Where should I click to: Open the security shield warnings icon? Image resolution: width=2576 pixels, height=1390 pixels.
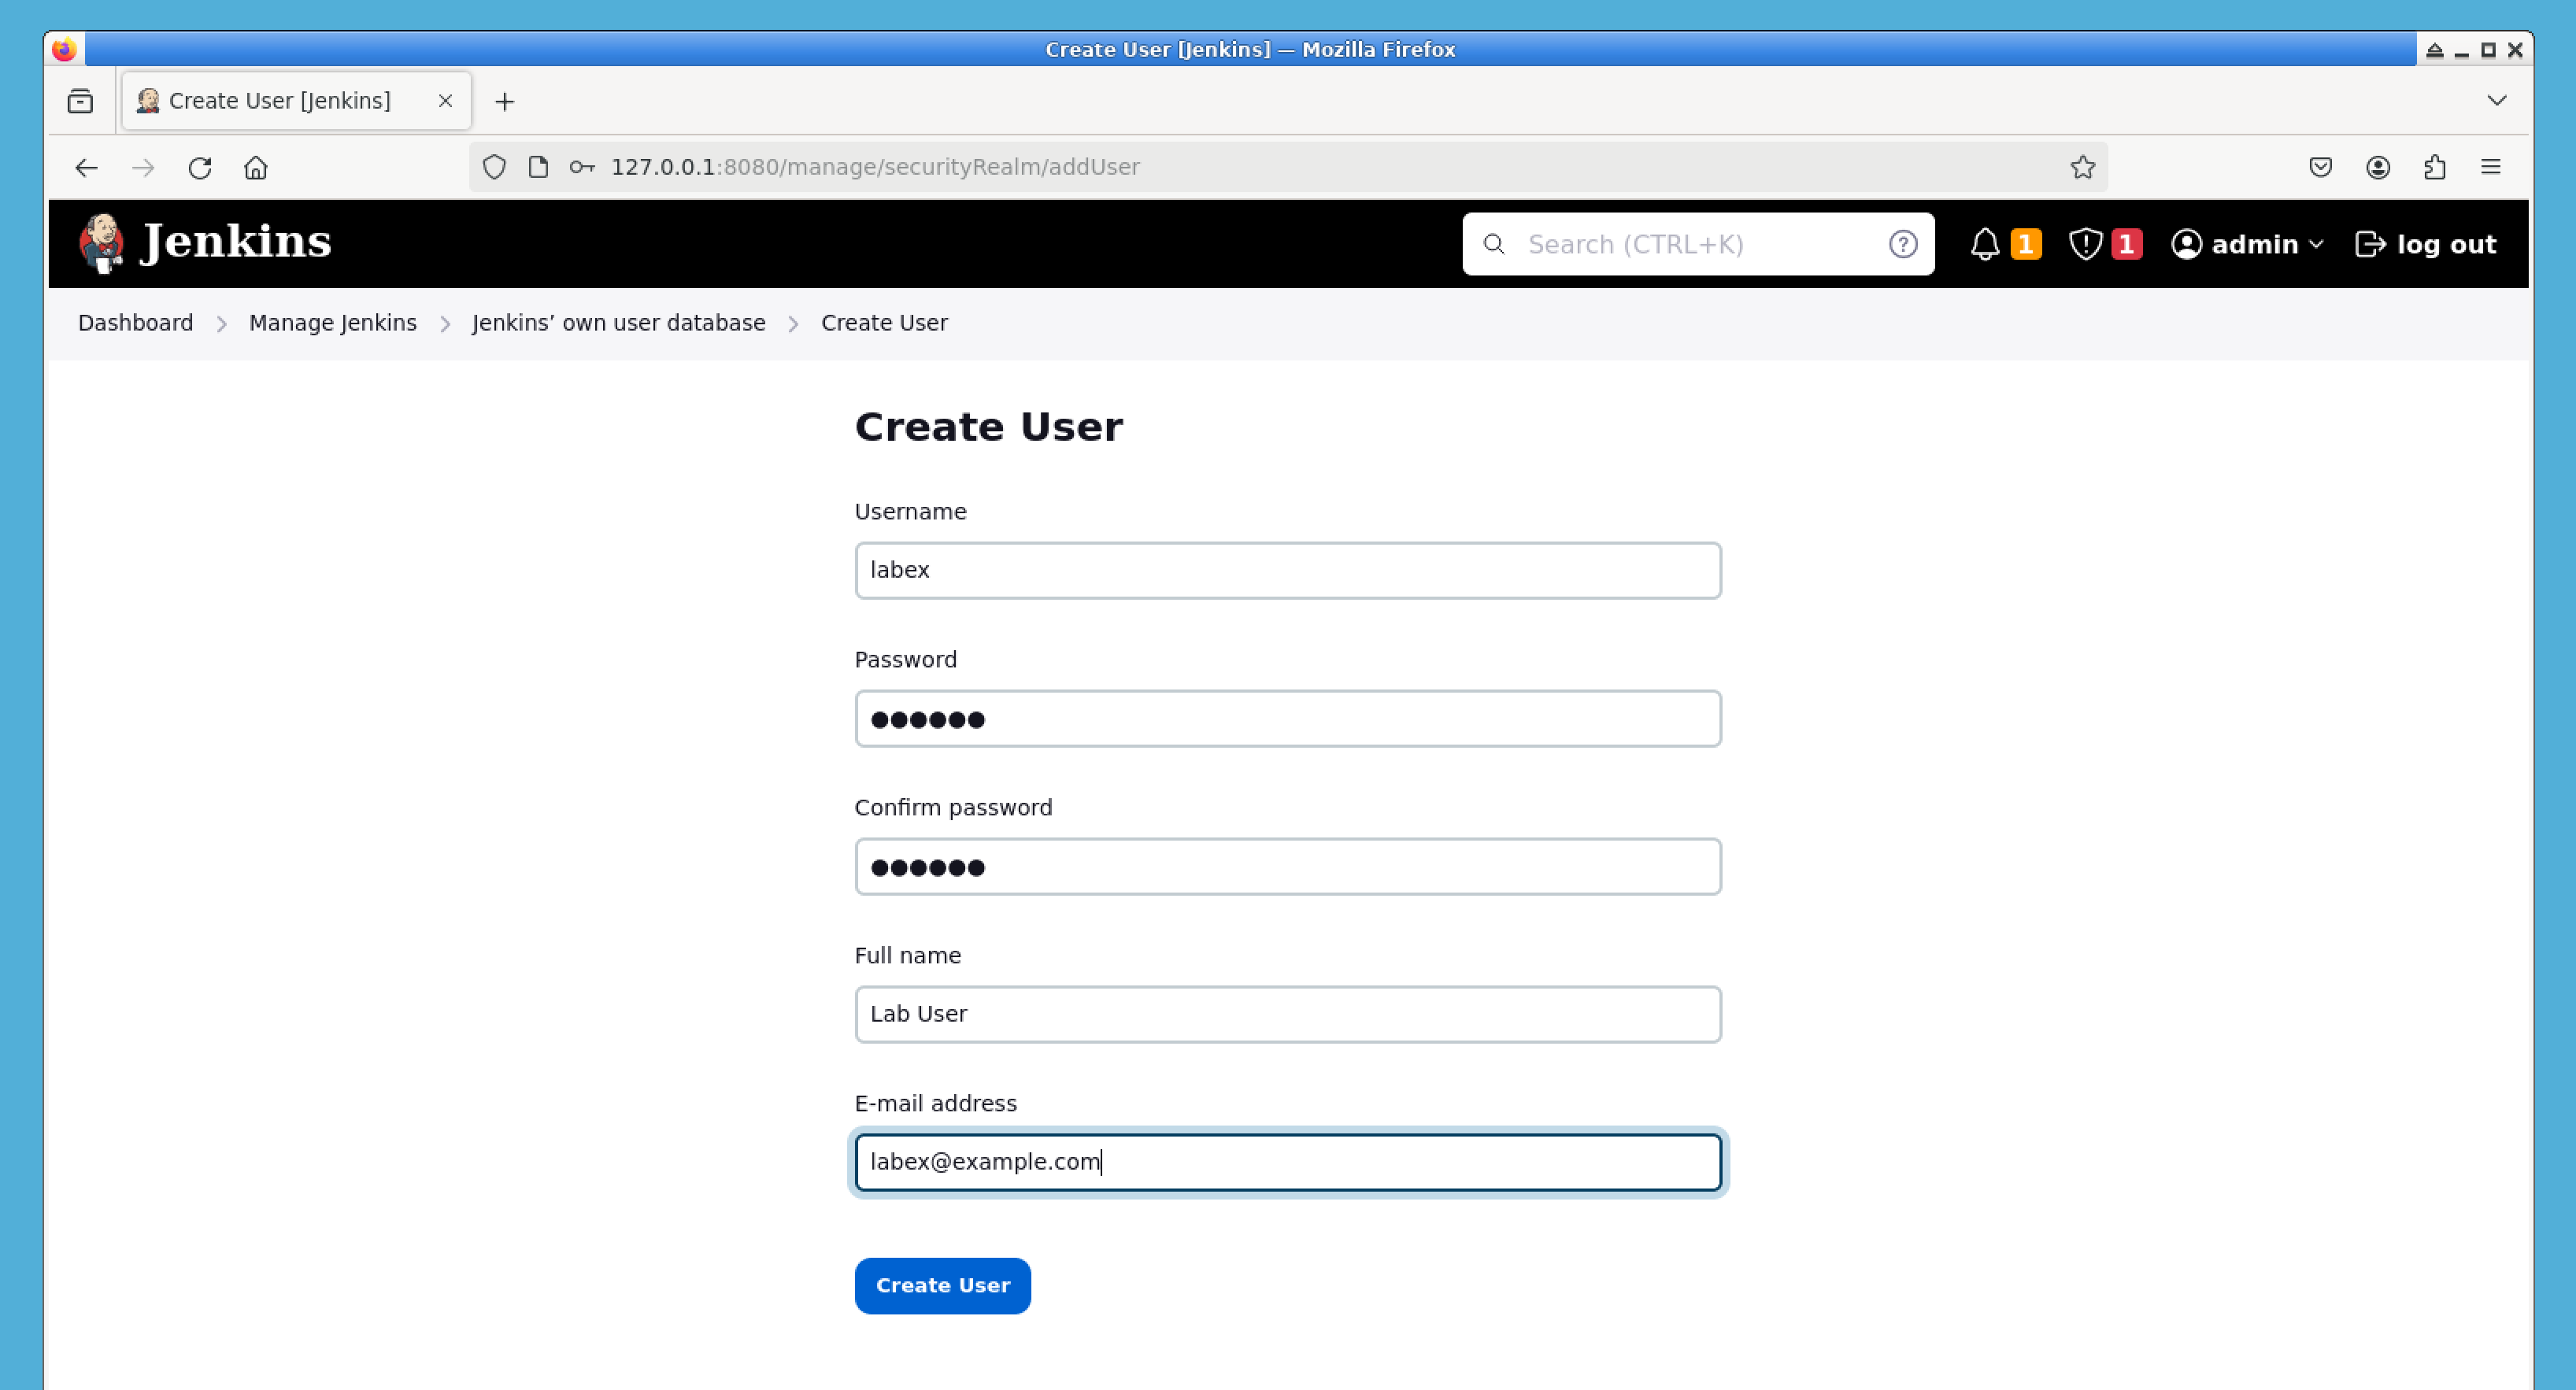pos(2086,244)
